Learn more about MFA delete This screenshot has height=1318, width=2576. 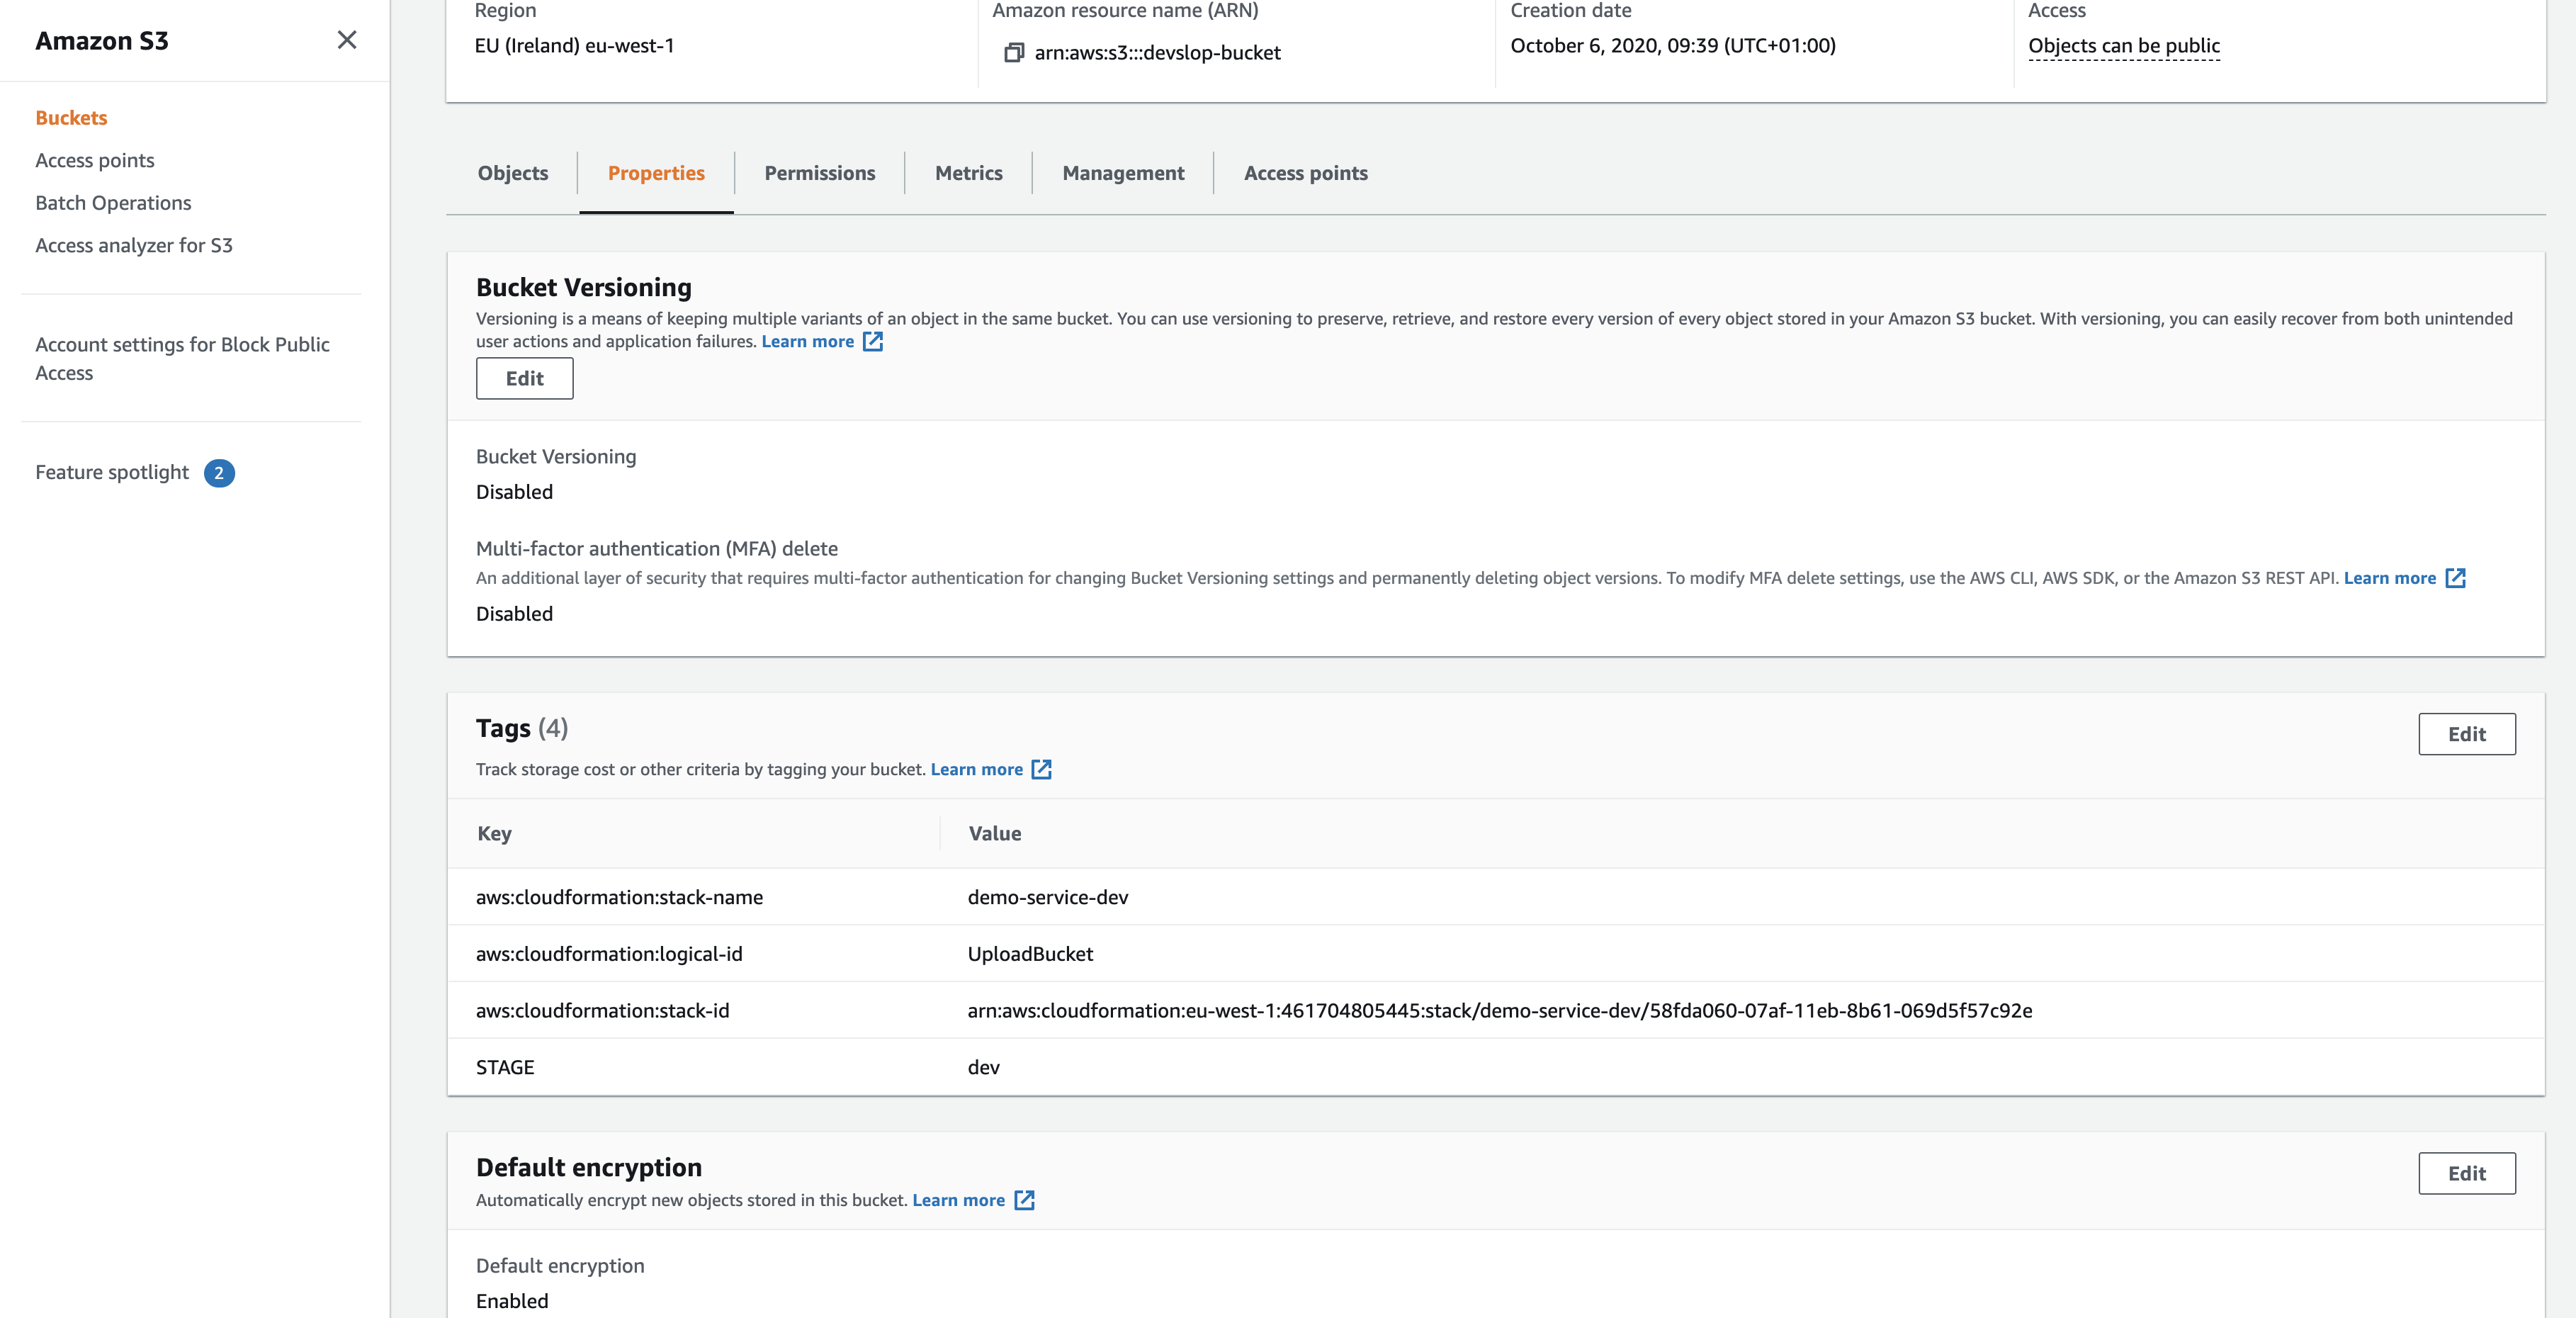[2390, 578]
